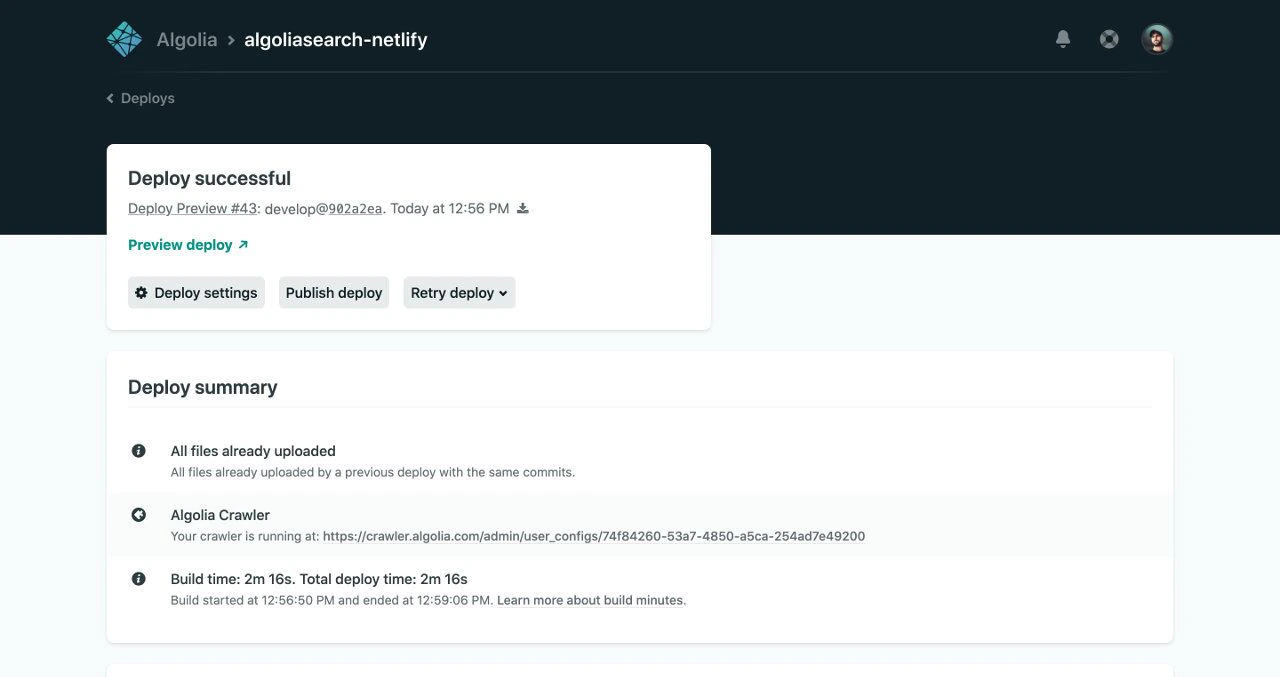Open the algoliasearch-netlify site breadcrumb
The height and width of the screenshot is (677, 1280).
336,40
